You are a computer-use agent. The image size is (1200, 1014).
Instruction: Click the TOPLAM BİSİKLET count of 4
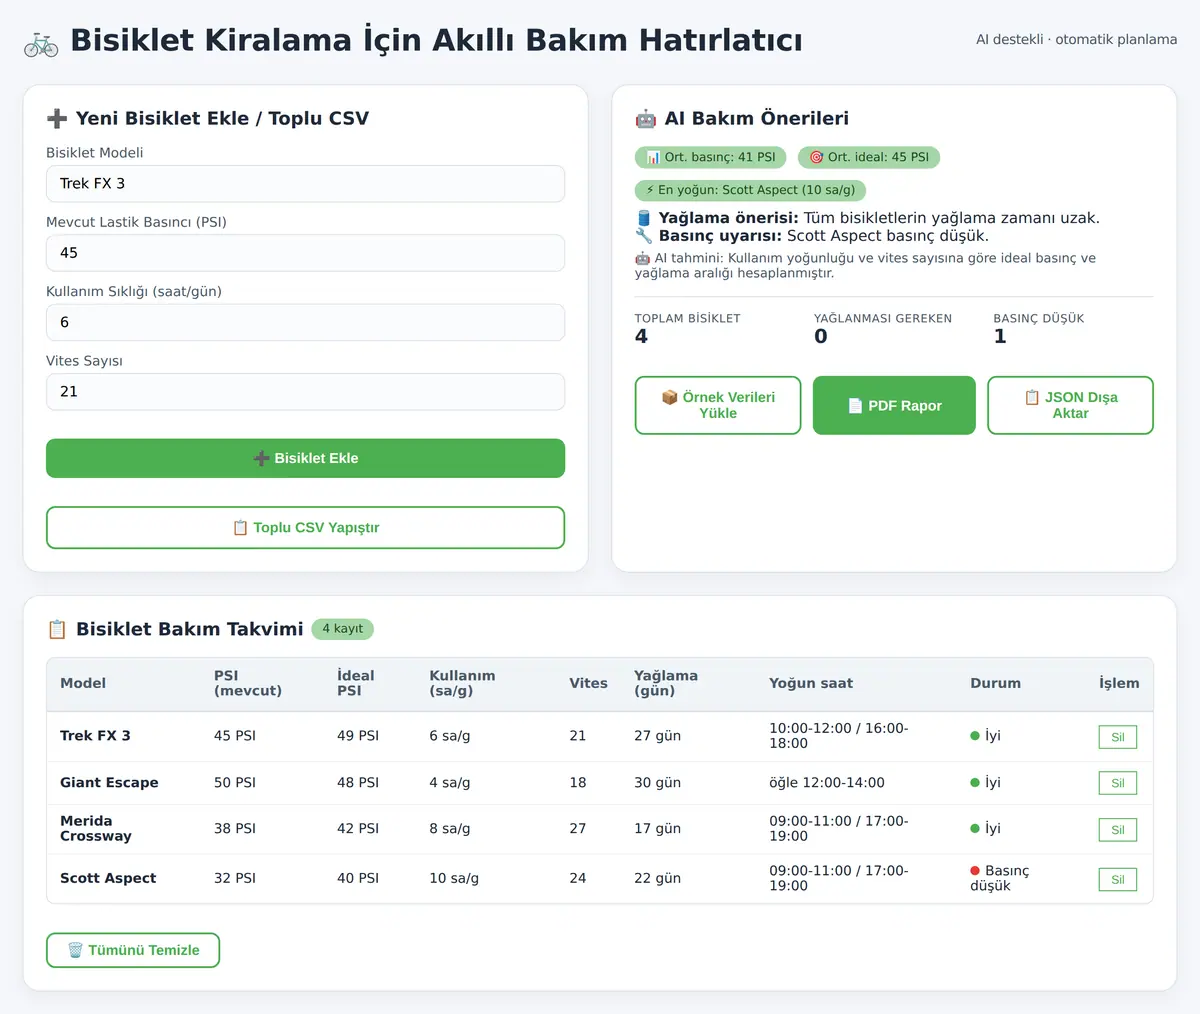pyautogui.click(x=641, y=337)
